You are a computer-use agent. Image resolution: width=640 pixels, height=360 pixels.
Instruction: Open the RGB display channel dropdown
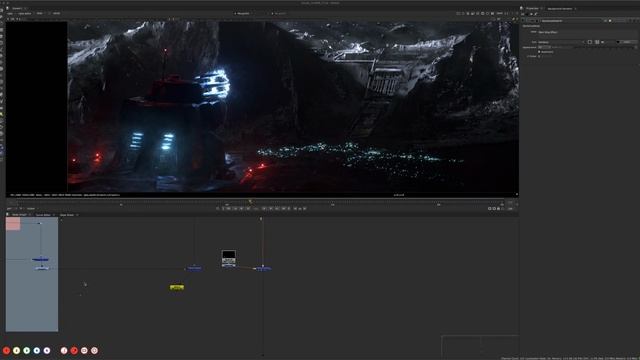coord(40,13)
